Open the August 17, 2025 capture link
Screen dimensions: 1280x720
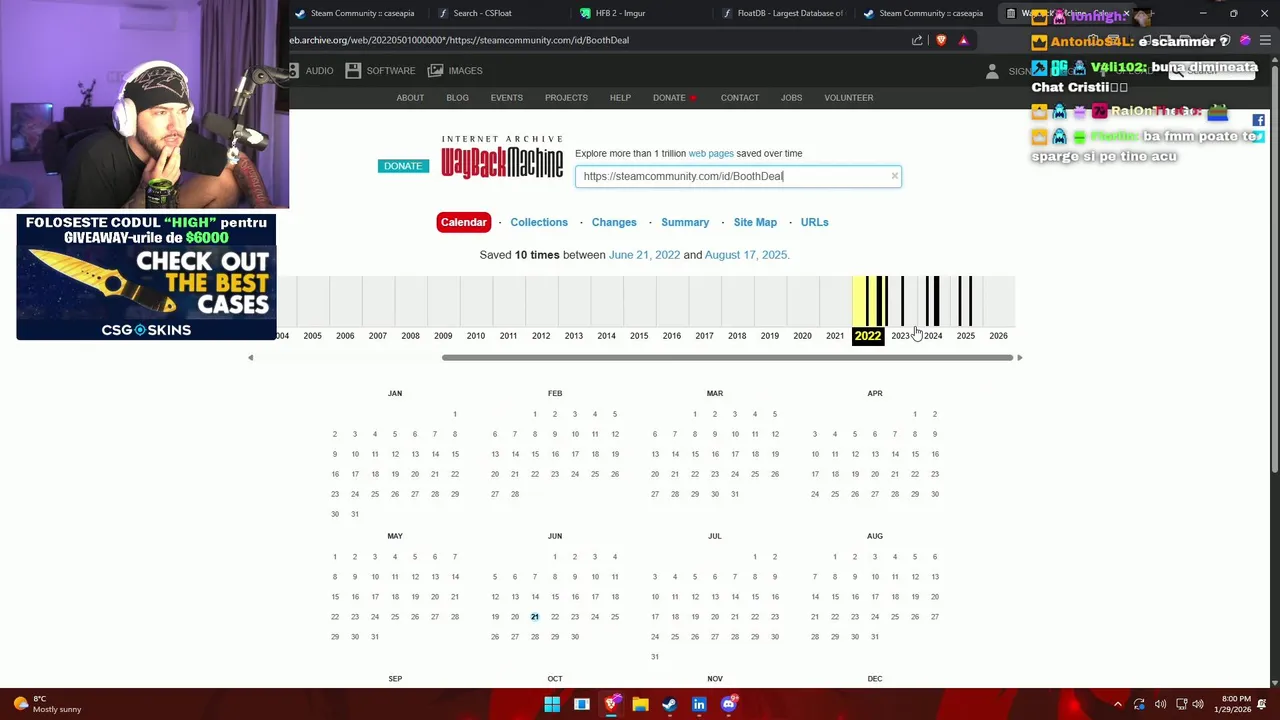click(745, 255)
